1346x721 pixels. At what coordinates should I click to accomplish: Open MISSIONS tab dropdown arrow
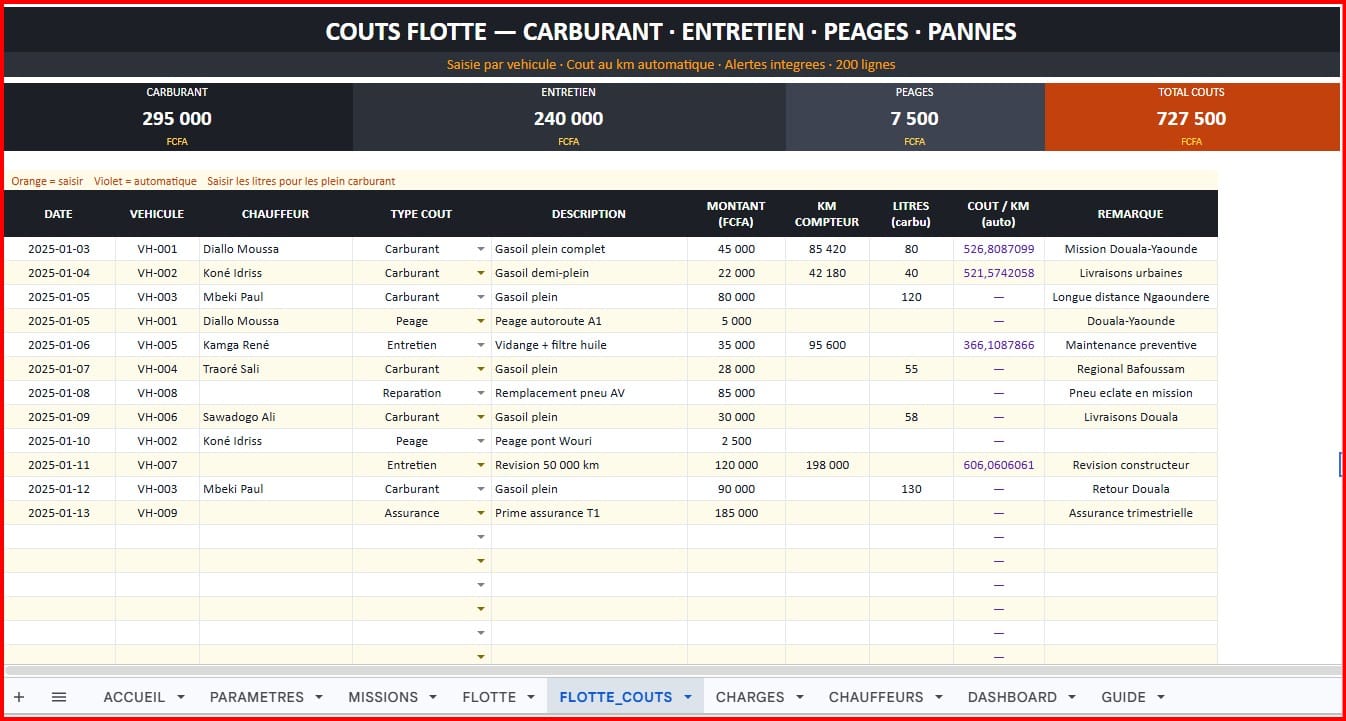[433, 697]
